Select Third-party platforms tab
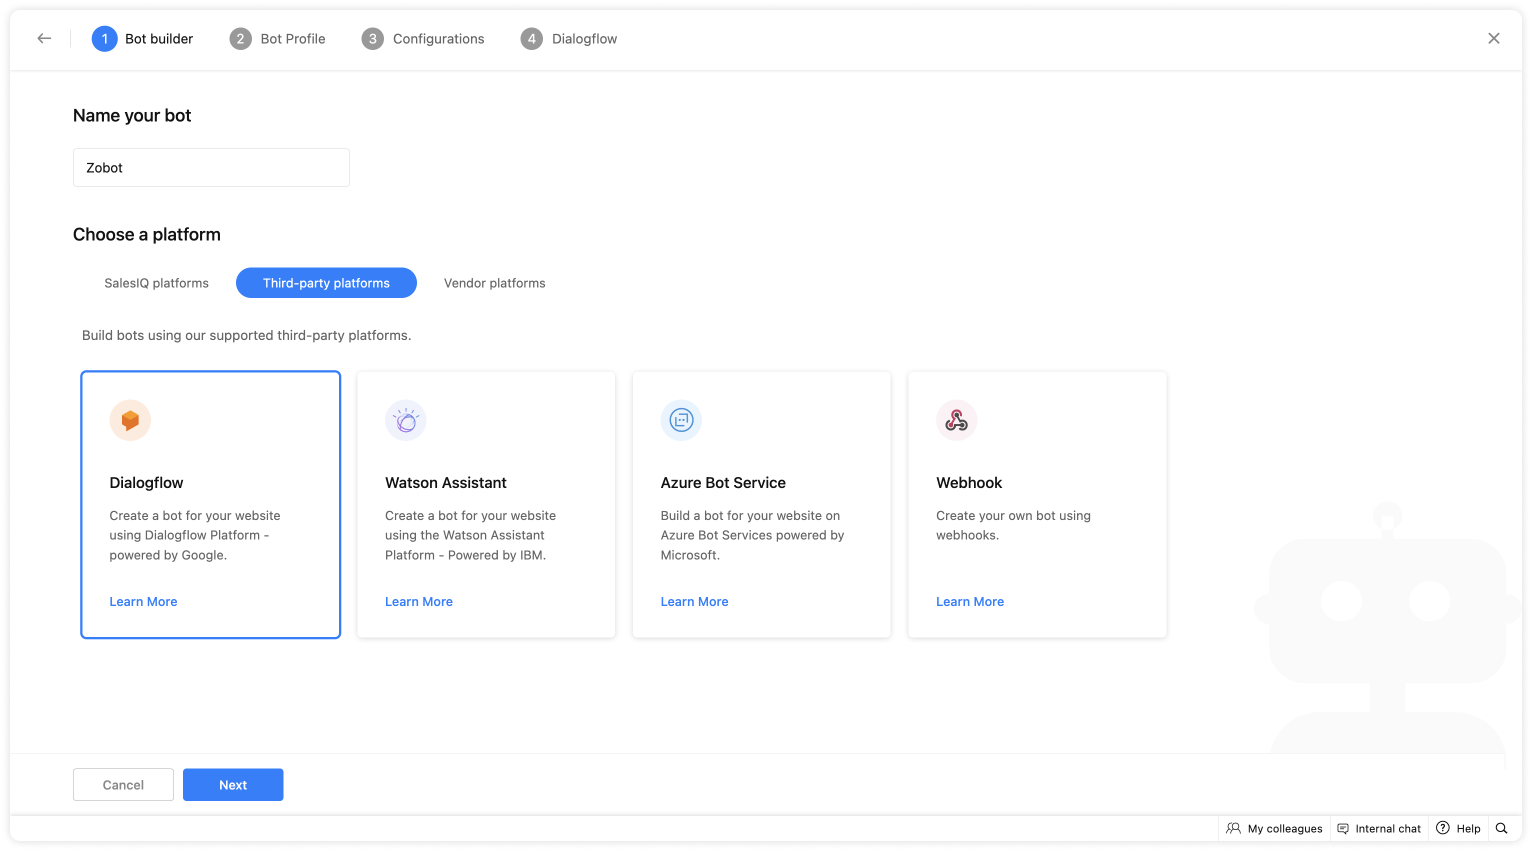1532x851 pixels. 326,283
